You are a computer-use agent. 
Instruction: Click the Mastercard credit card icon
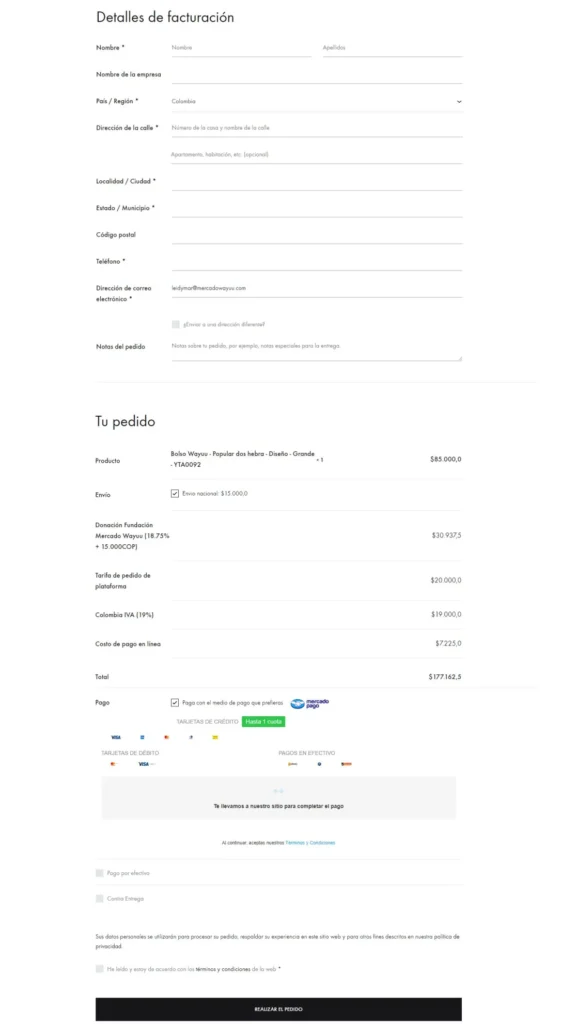pos(167,737)
